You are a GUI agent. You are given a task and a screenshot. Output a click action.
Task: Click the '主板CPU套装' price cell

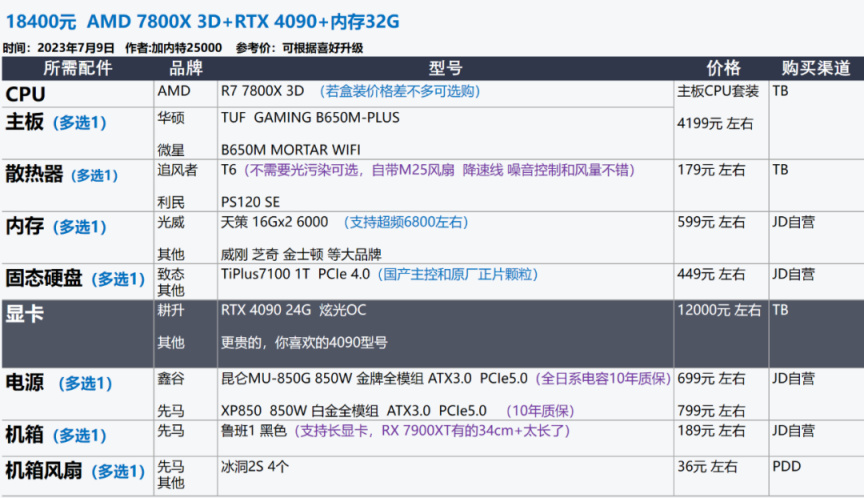tap(718, 91)
